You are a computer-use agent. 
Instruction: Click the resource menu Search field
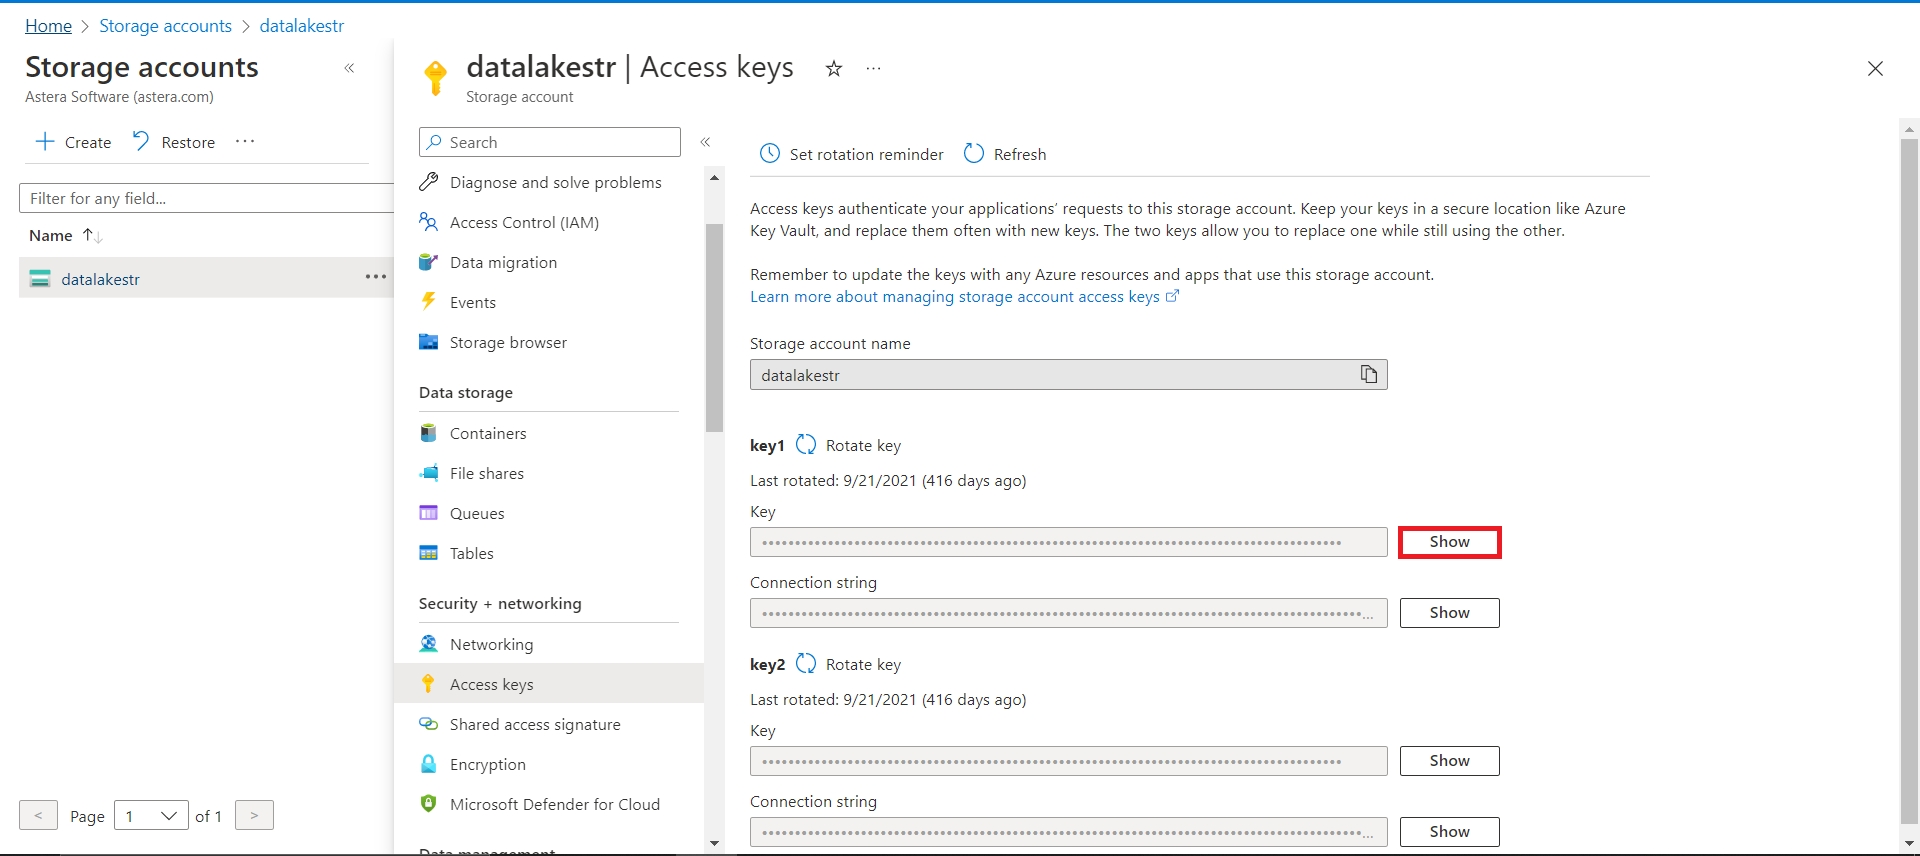[550, 142]
